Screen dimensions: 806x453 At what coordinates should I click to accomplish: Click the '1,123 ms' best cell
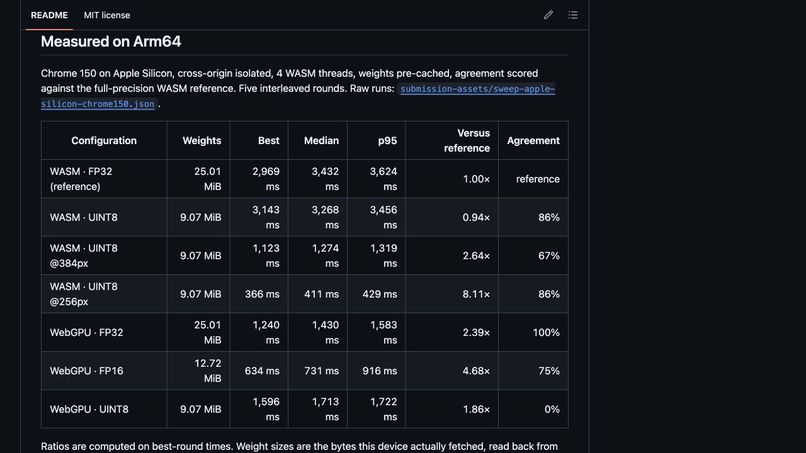pos(259,256)
